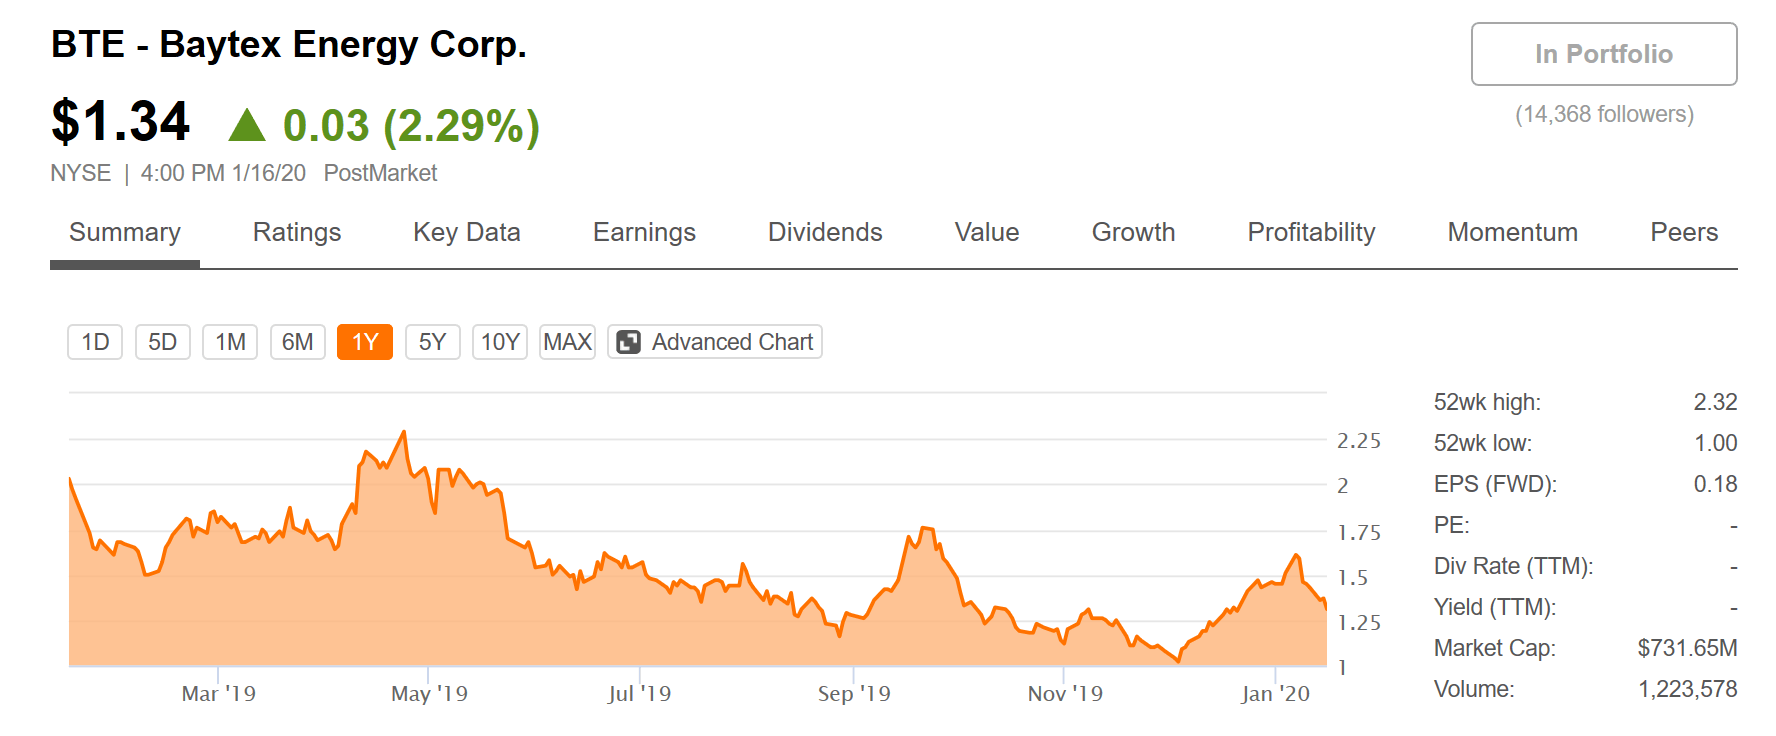Screen dimensions: 1776x736
Task: Switch to the Ratings tab
Action: click(x=297, y=232)
